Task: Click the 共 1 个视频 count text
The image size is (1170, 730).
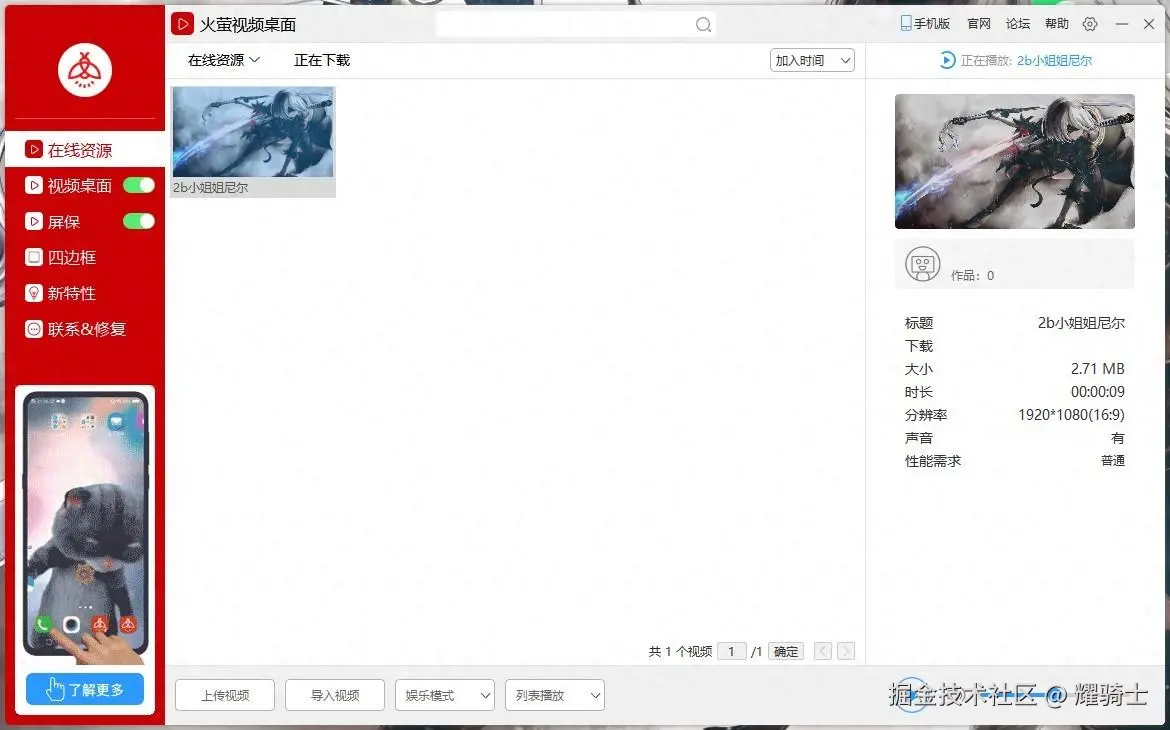Action: (x=681, y=652)
